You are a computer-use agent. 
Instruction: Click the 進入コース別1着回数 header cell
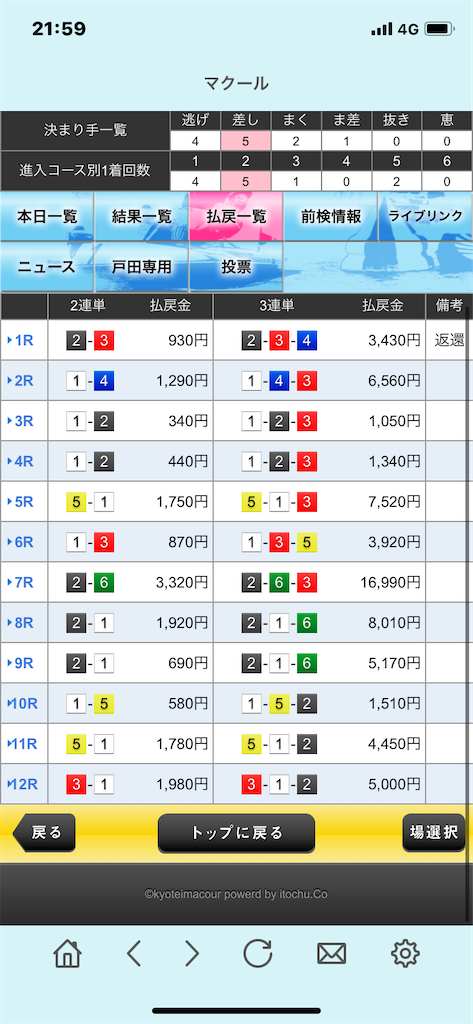86,171
